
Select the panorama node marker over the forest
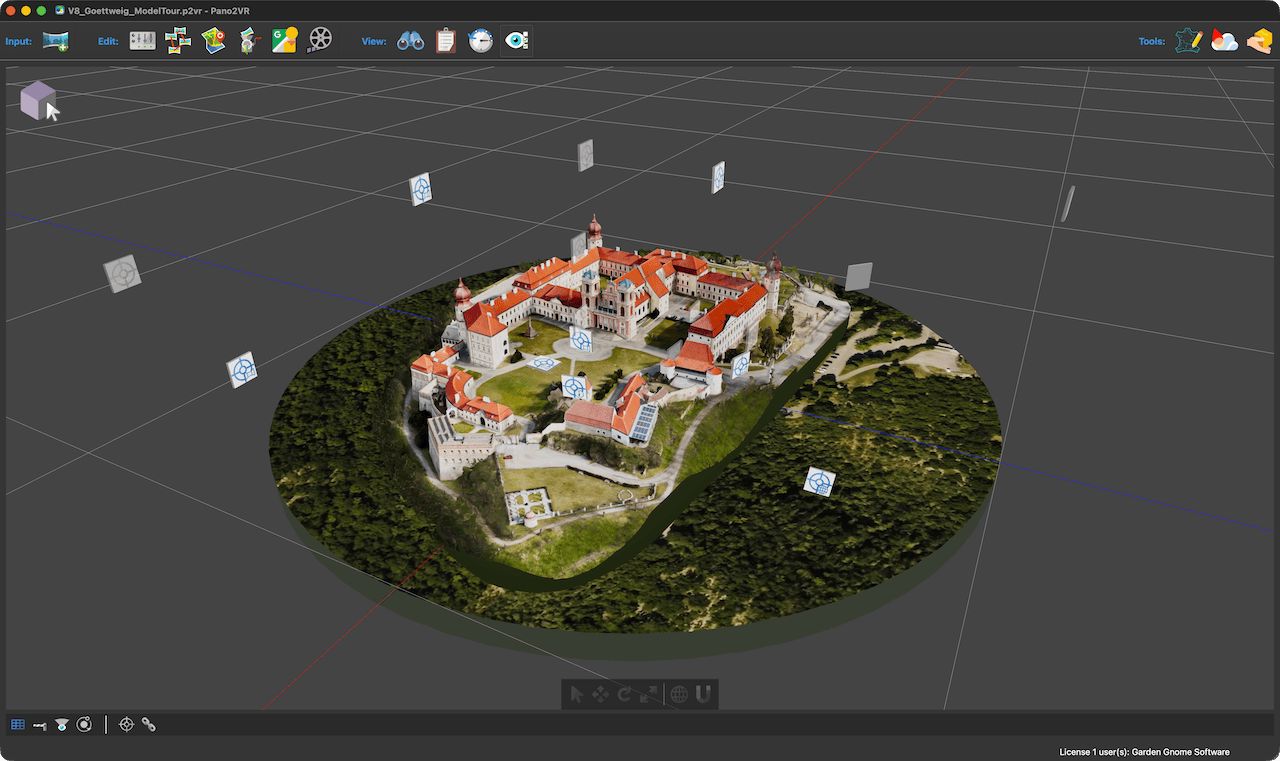coord(819,482)
